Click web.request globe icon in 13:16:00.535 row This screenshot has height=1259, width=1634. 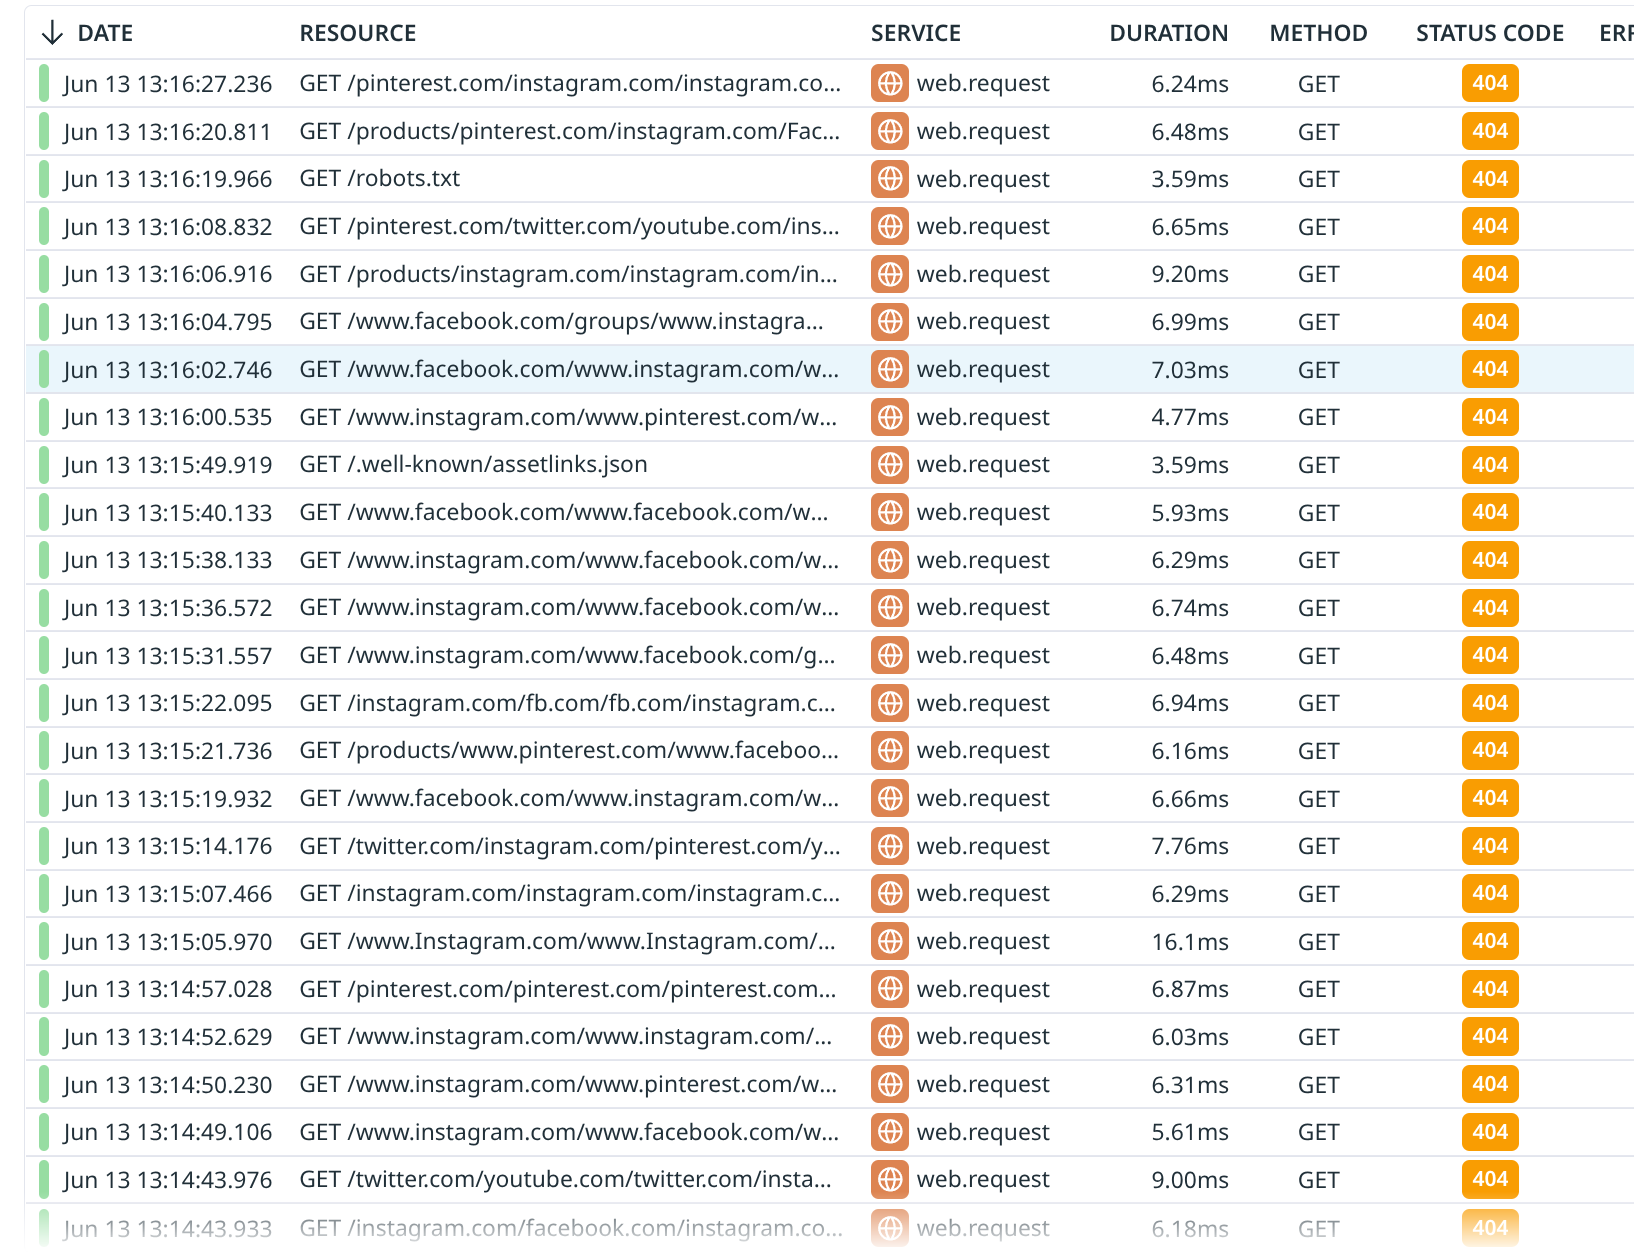(890, 417)
